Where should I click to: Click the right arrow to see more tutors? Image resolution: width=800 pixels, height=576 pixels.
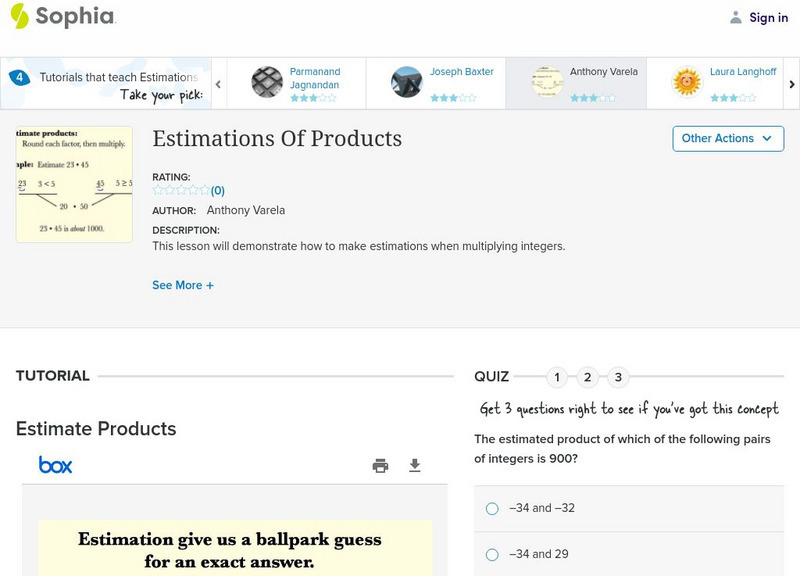coord(790,83)
